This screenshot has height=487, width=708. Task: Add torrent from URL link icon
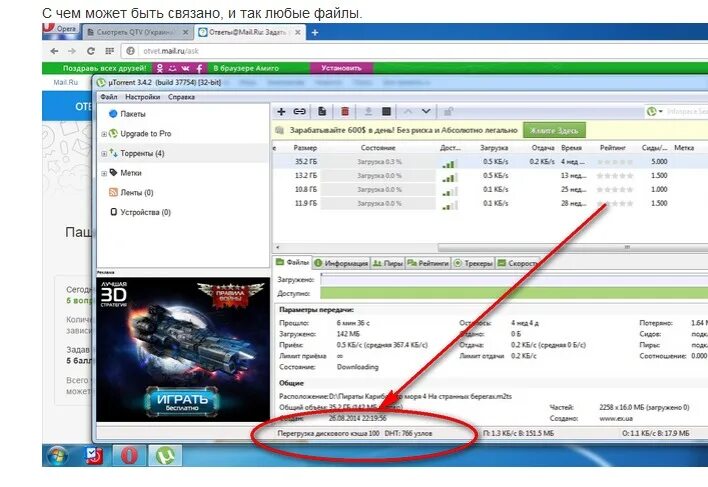[299, 111]
